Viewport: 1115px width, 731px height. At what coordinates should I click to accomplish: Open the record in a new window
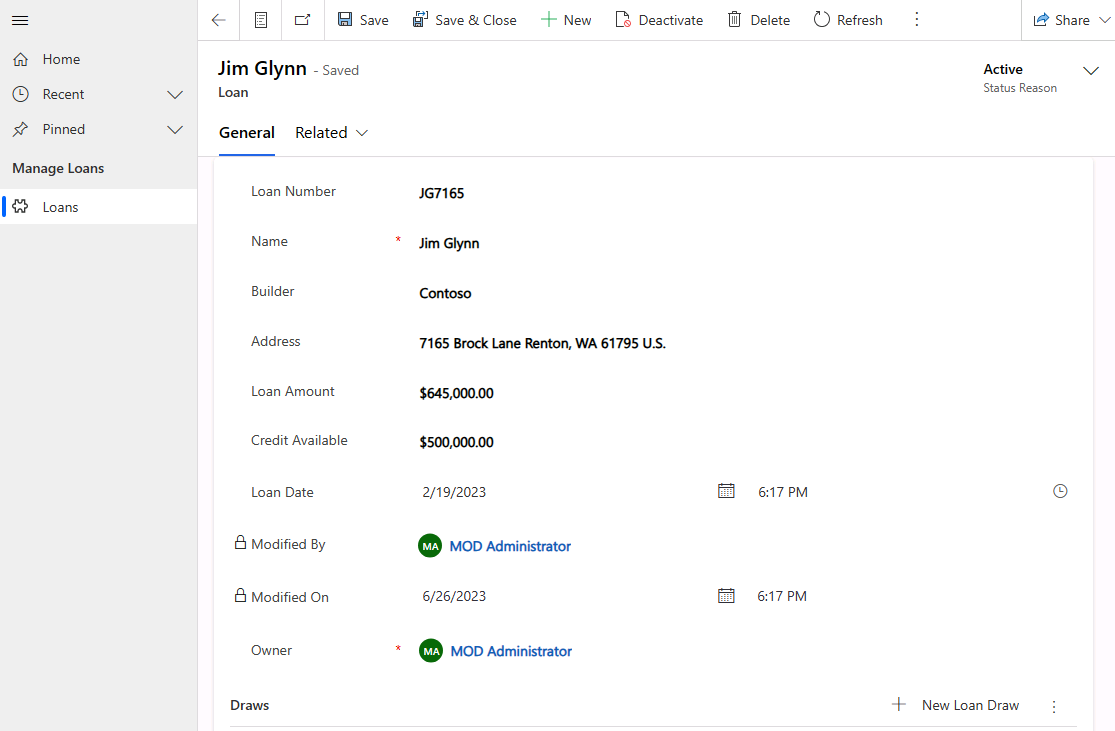(302, 19)
